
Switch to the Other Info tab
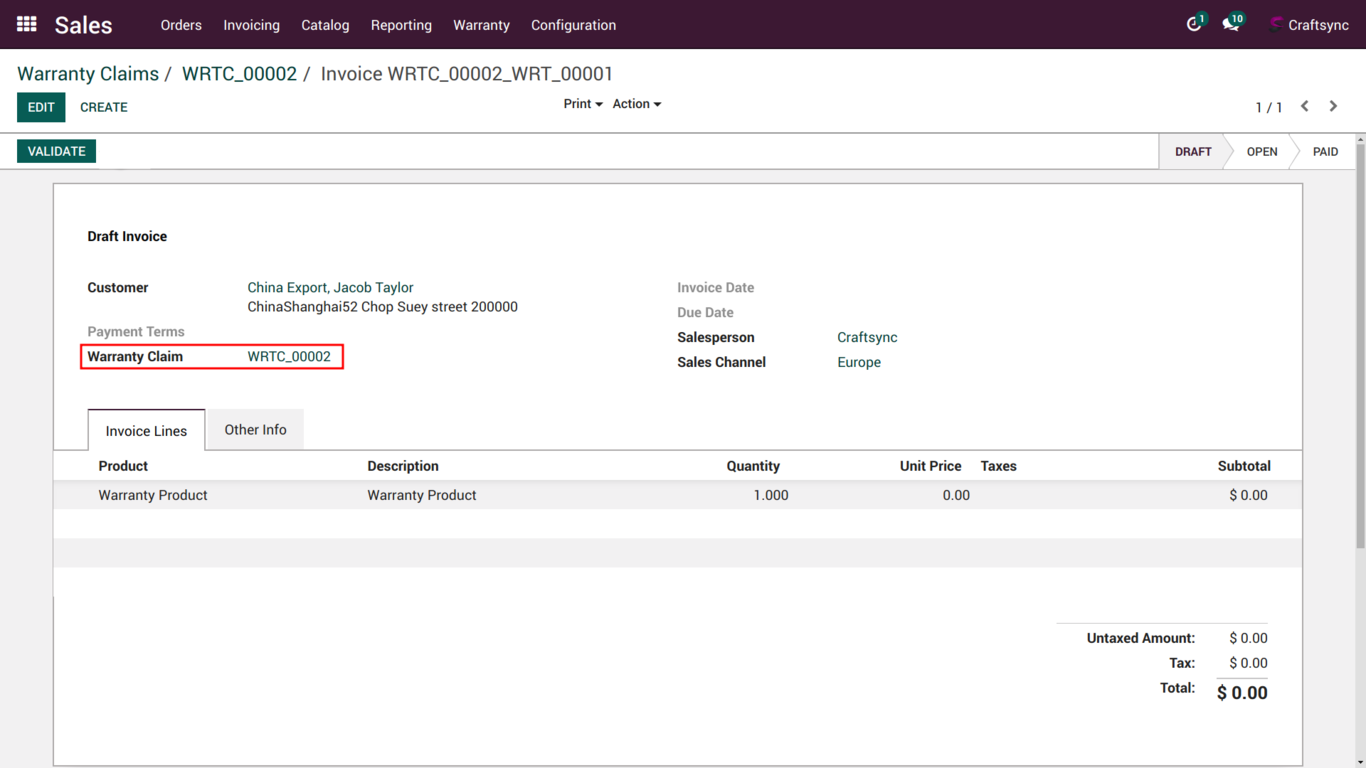[x=255, y=430]
